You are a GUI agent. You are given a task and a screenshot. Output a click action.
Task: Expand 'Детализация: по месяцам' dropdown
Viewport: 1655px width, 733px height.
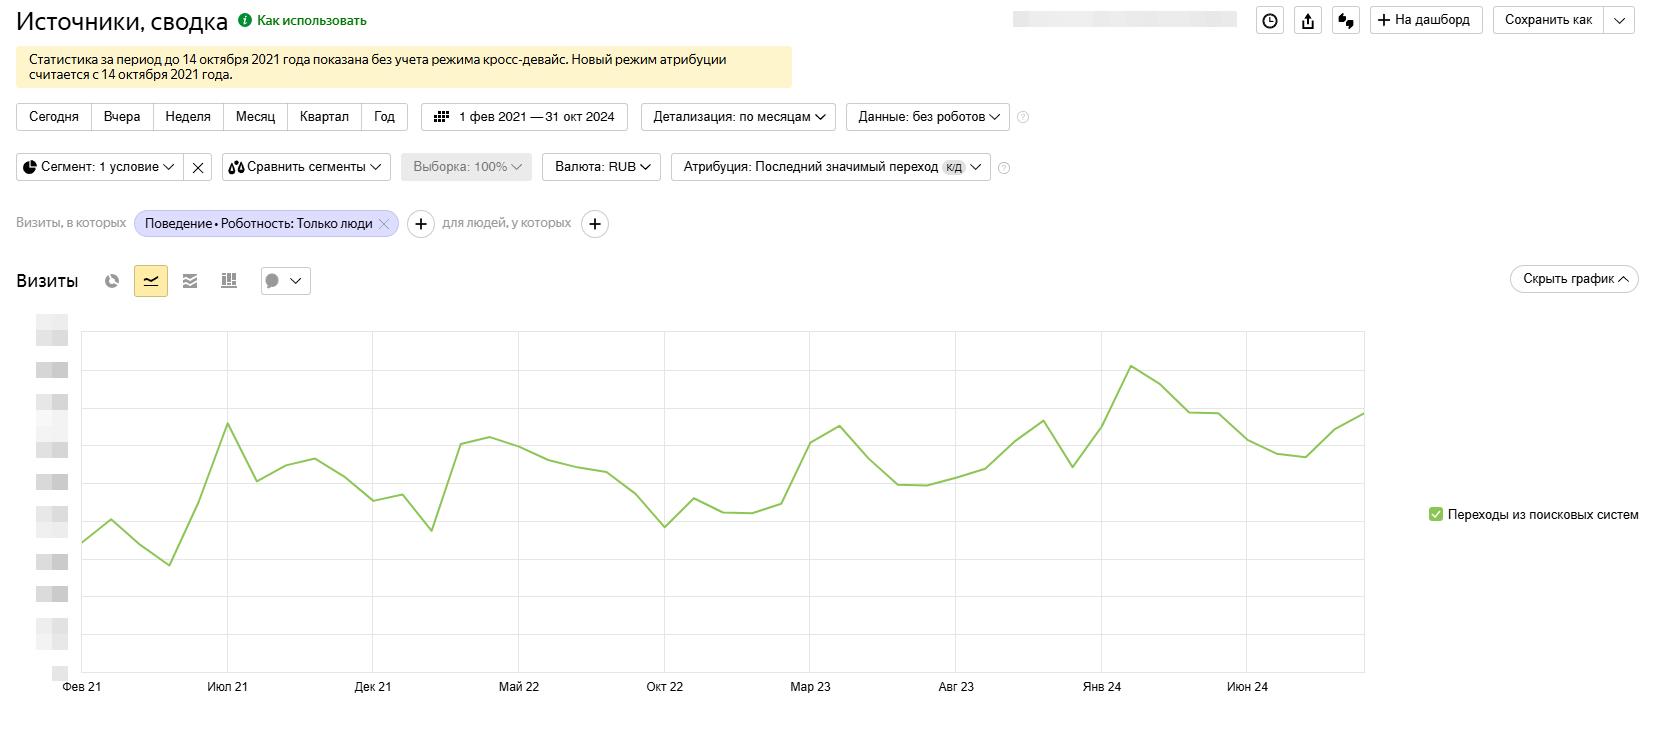[x=739, y=117]
